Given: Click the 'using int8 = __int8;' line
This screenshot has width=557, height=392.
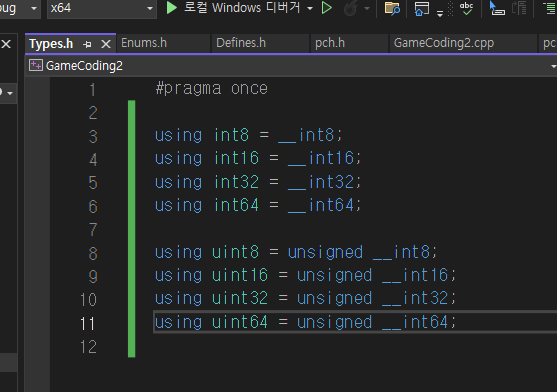Looking at the screenshot, I should (x=248, y=135).
